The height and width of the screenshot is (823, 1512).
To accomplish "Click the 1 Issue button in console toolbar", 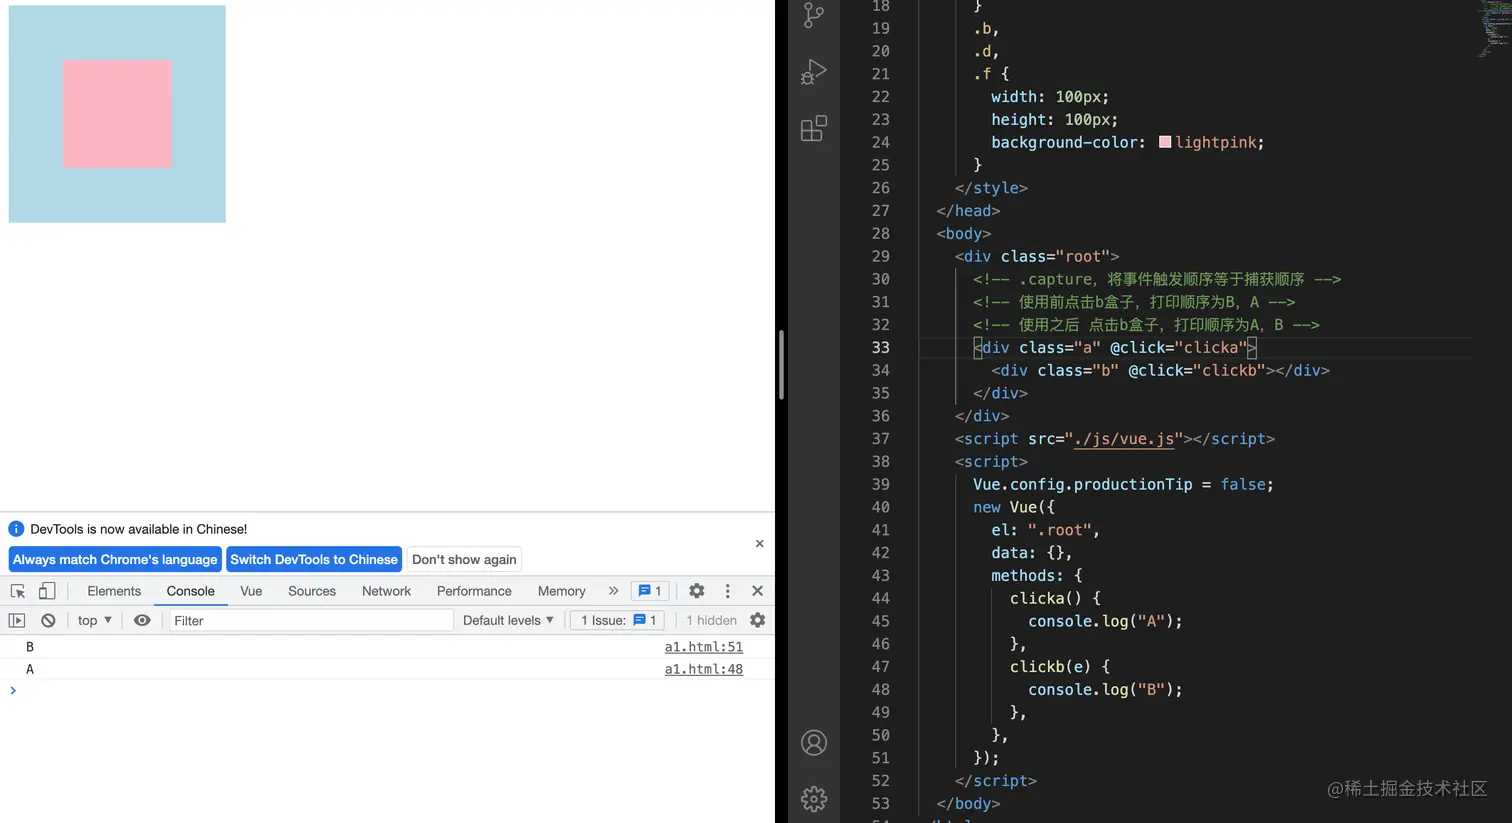I will tap(618, 620).
